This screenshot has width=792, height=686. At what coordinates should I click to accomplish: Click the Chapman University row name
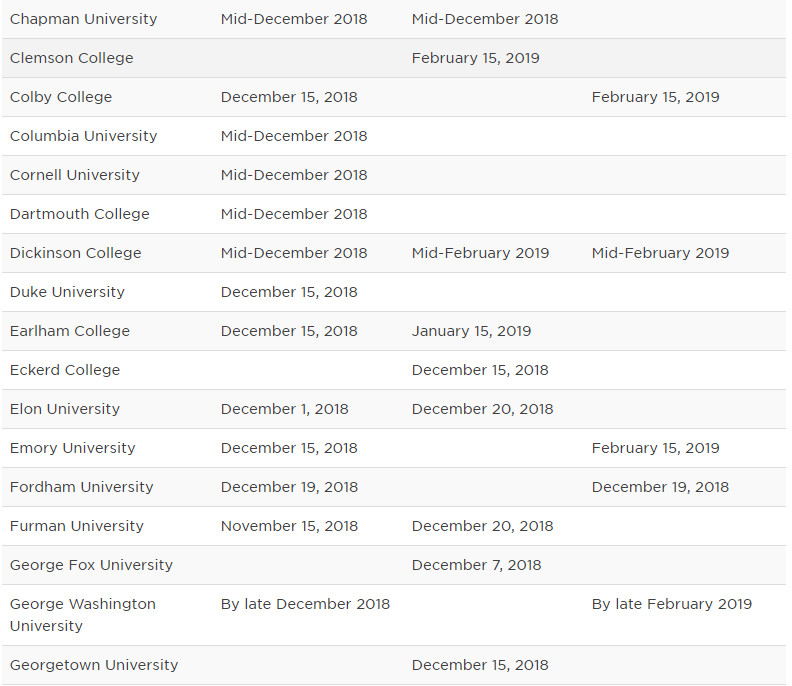[83, 19]
